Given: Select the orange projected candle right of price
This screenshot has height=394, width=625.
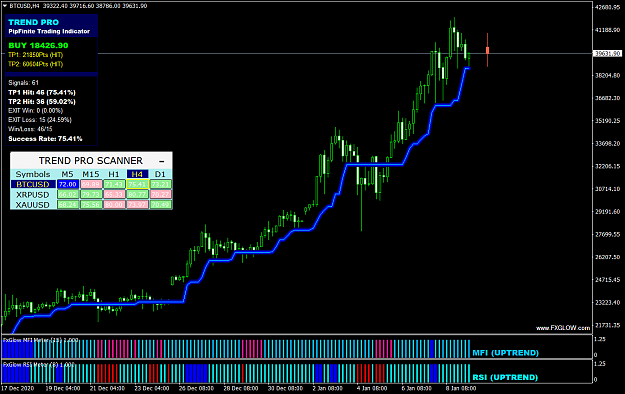Looking at the screenshot, I should 487,50.
